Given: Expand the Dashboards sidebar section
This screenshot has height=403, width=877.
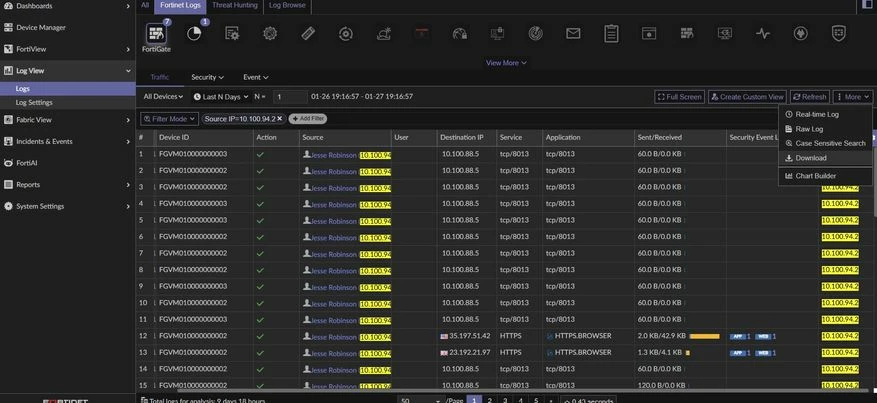Looking at the screenshot, I should pyautogui.click(x=128, y=6).
